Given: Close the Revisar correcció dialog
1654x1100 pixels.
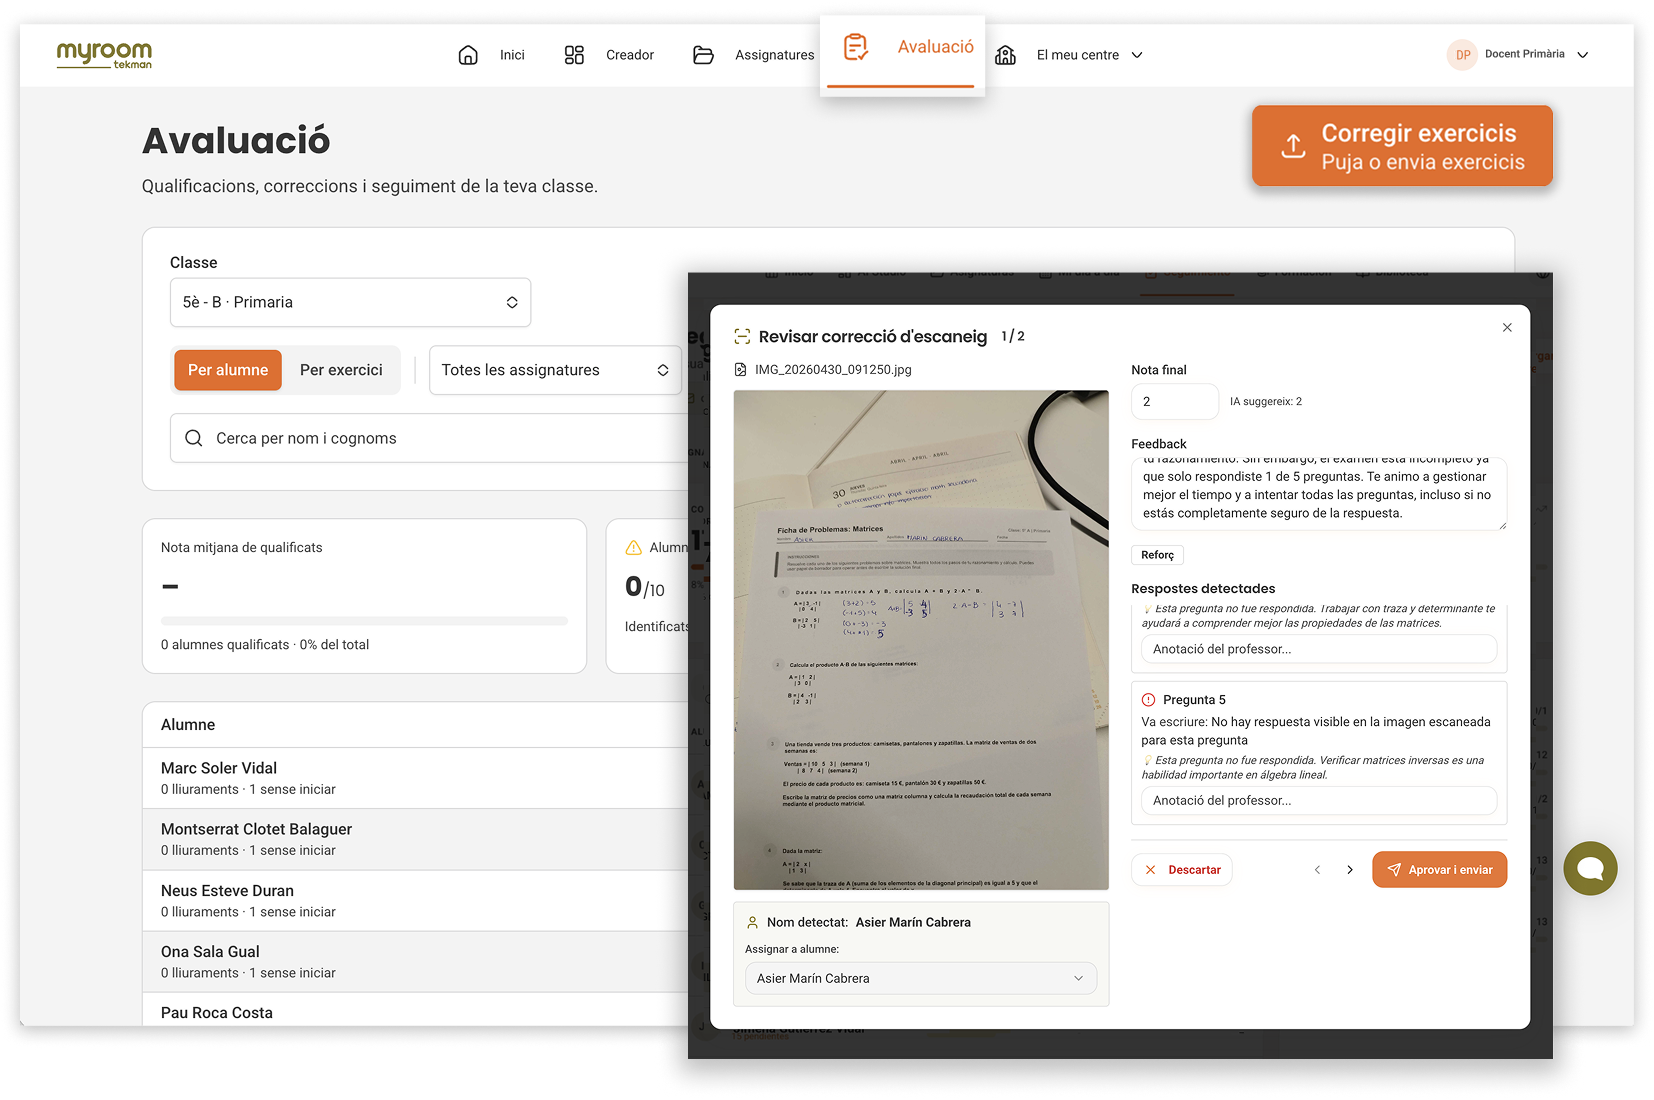Looking at the screenshot, I should 1507,328.
